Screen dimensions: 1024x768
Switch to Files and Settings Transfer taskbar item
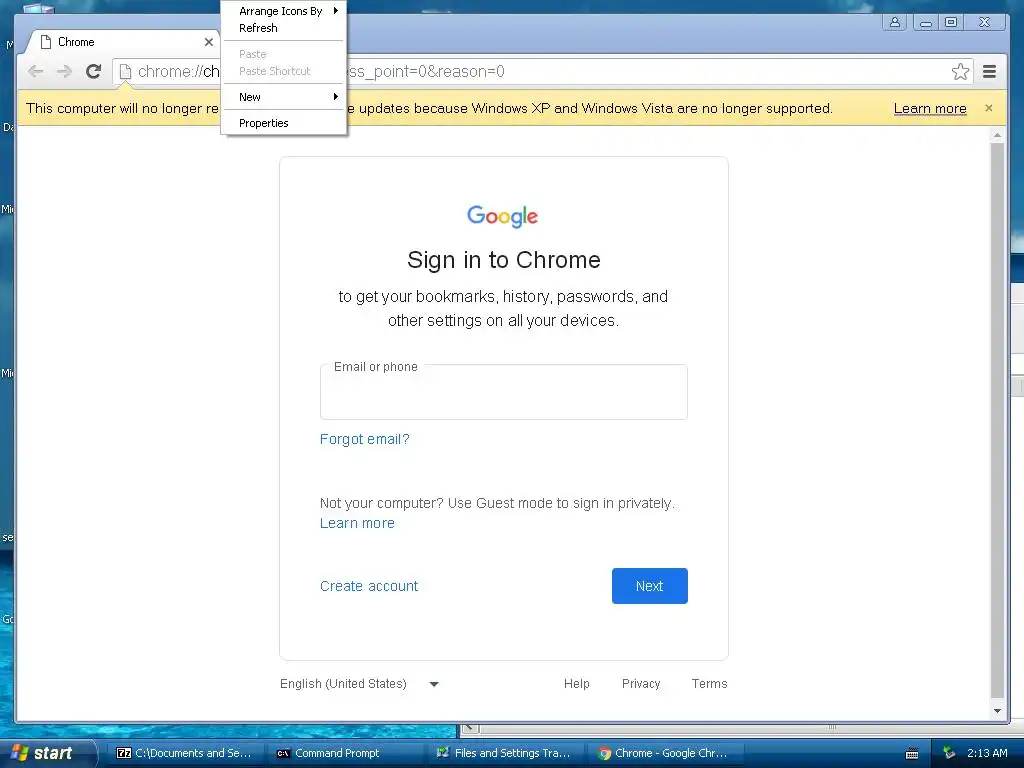(505, 753)
